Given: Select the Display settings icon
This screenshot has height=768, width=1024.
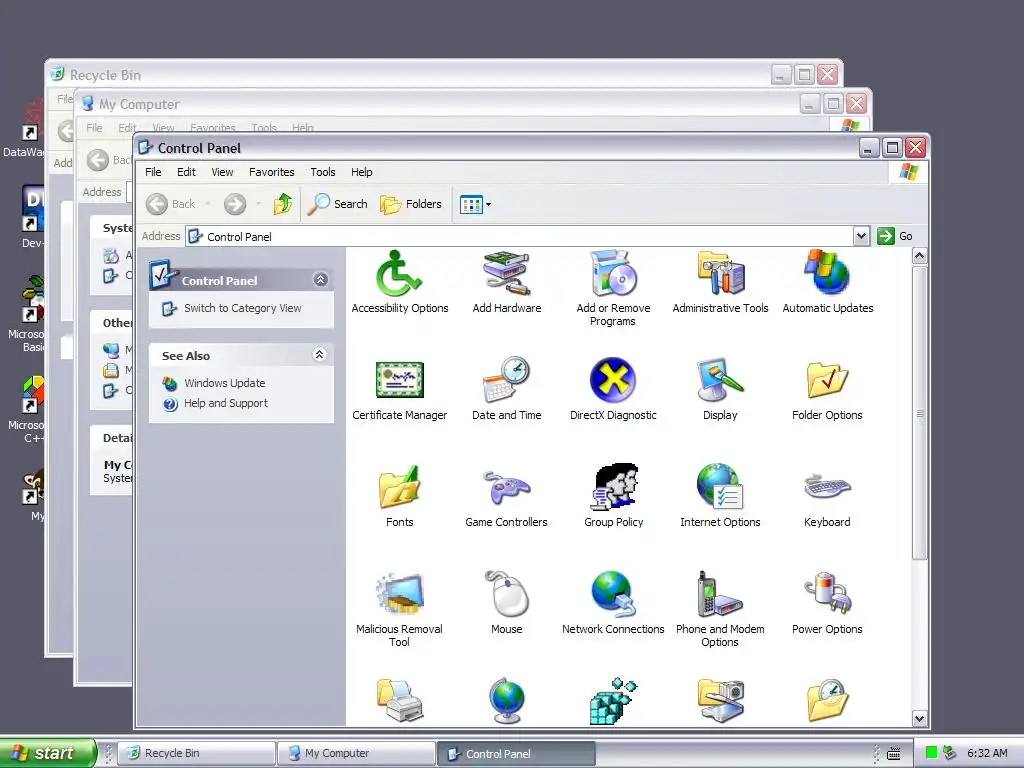Looking at the screenshot, I should (x=720, y=389).
